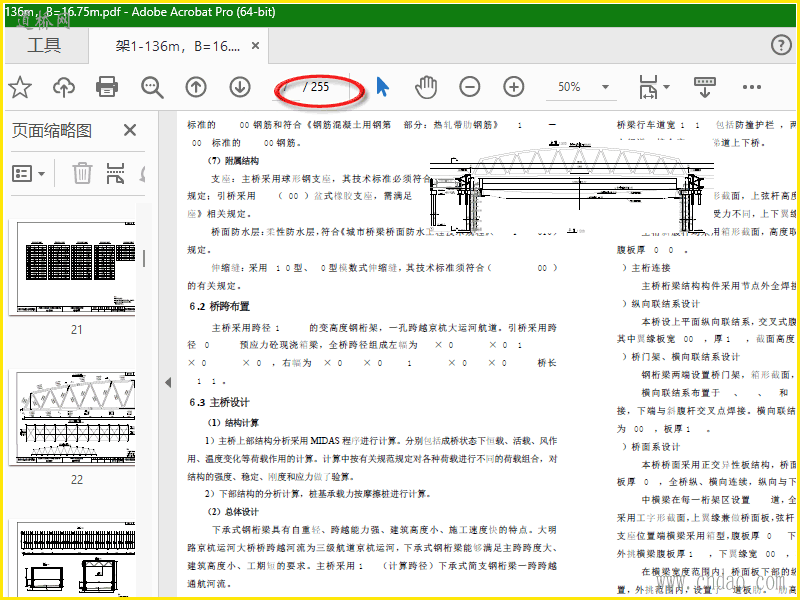The height and width of the screenshot is (600, 800).
Task: Print the current document
Action: coord(107,87)
